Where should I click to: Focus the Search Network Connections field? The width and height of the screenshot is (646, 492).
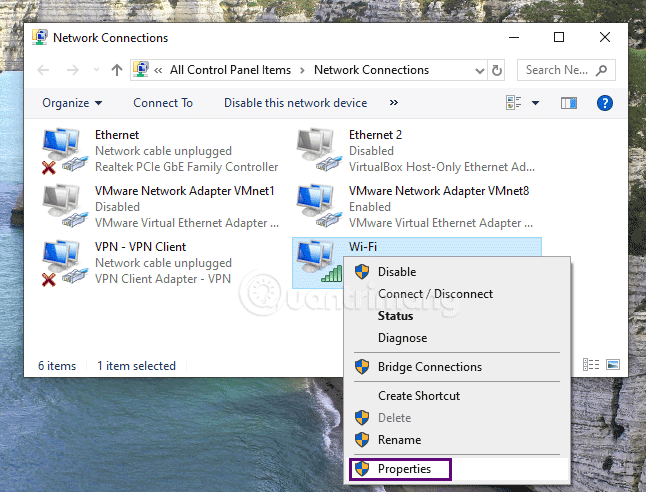coord(566,70)
